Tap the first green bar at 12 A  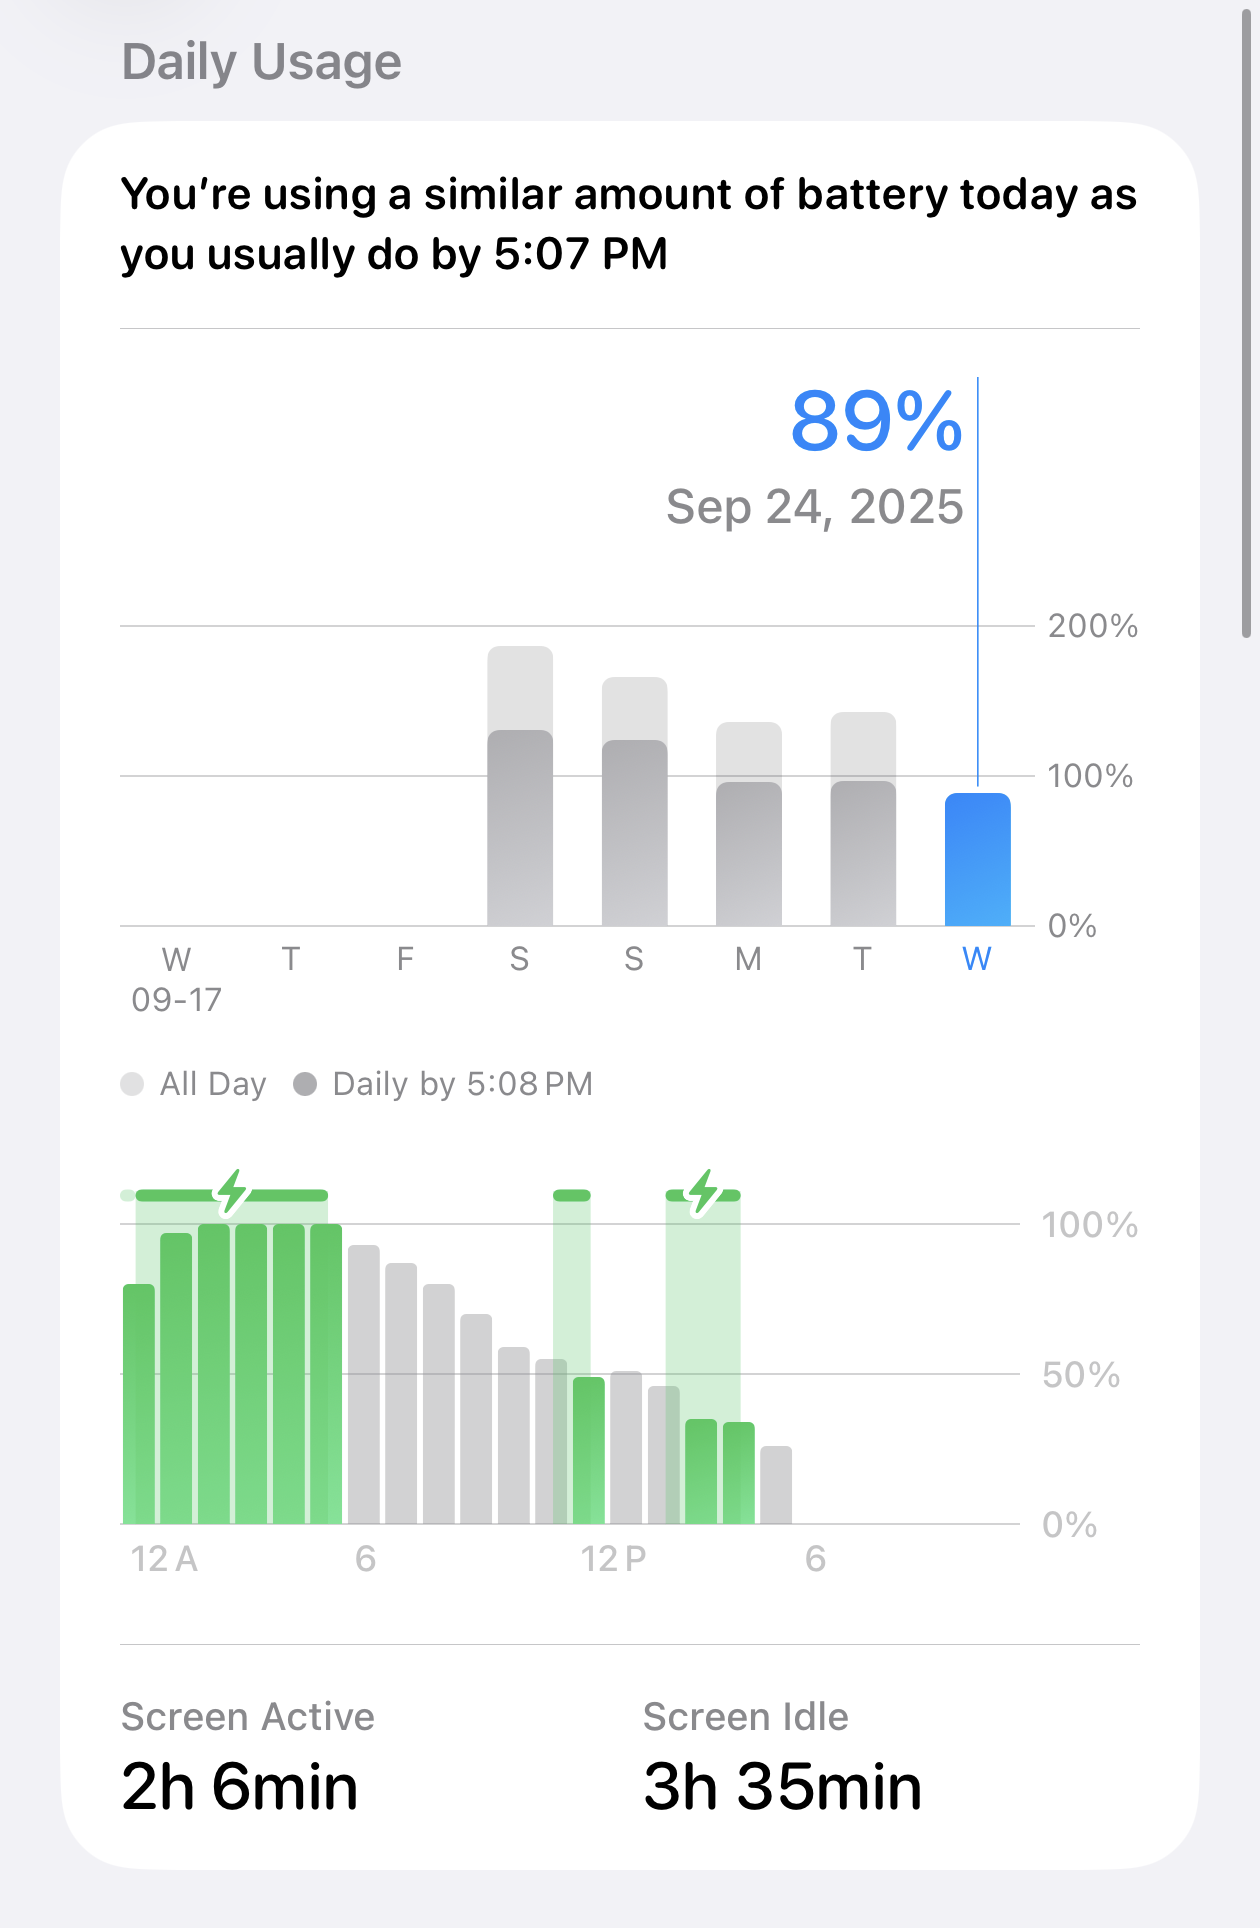[139, 1404]
